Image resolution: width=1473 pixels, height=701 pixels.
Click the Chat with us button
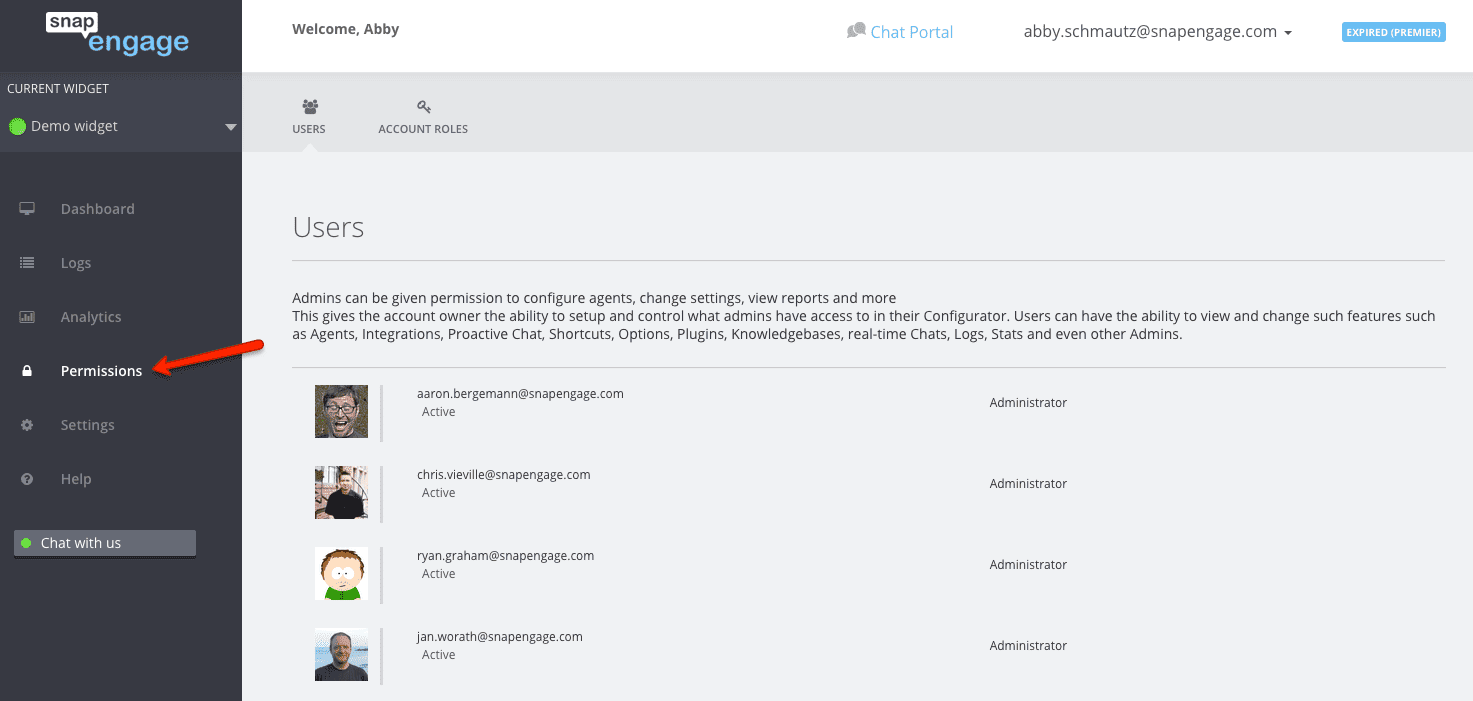(x=105, y=543)
